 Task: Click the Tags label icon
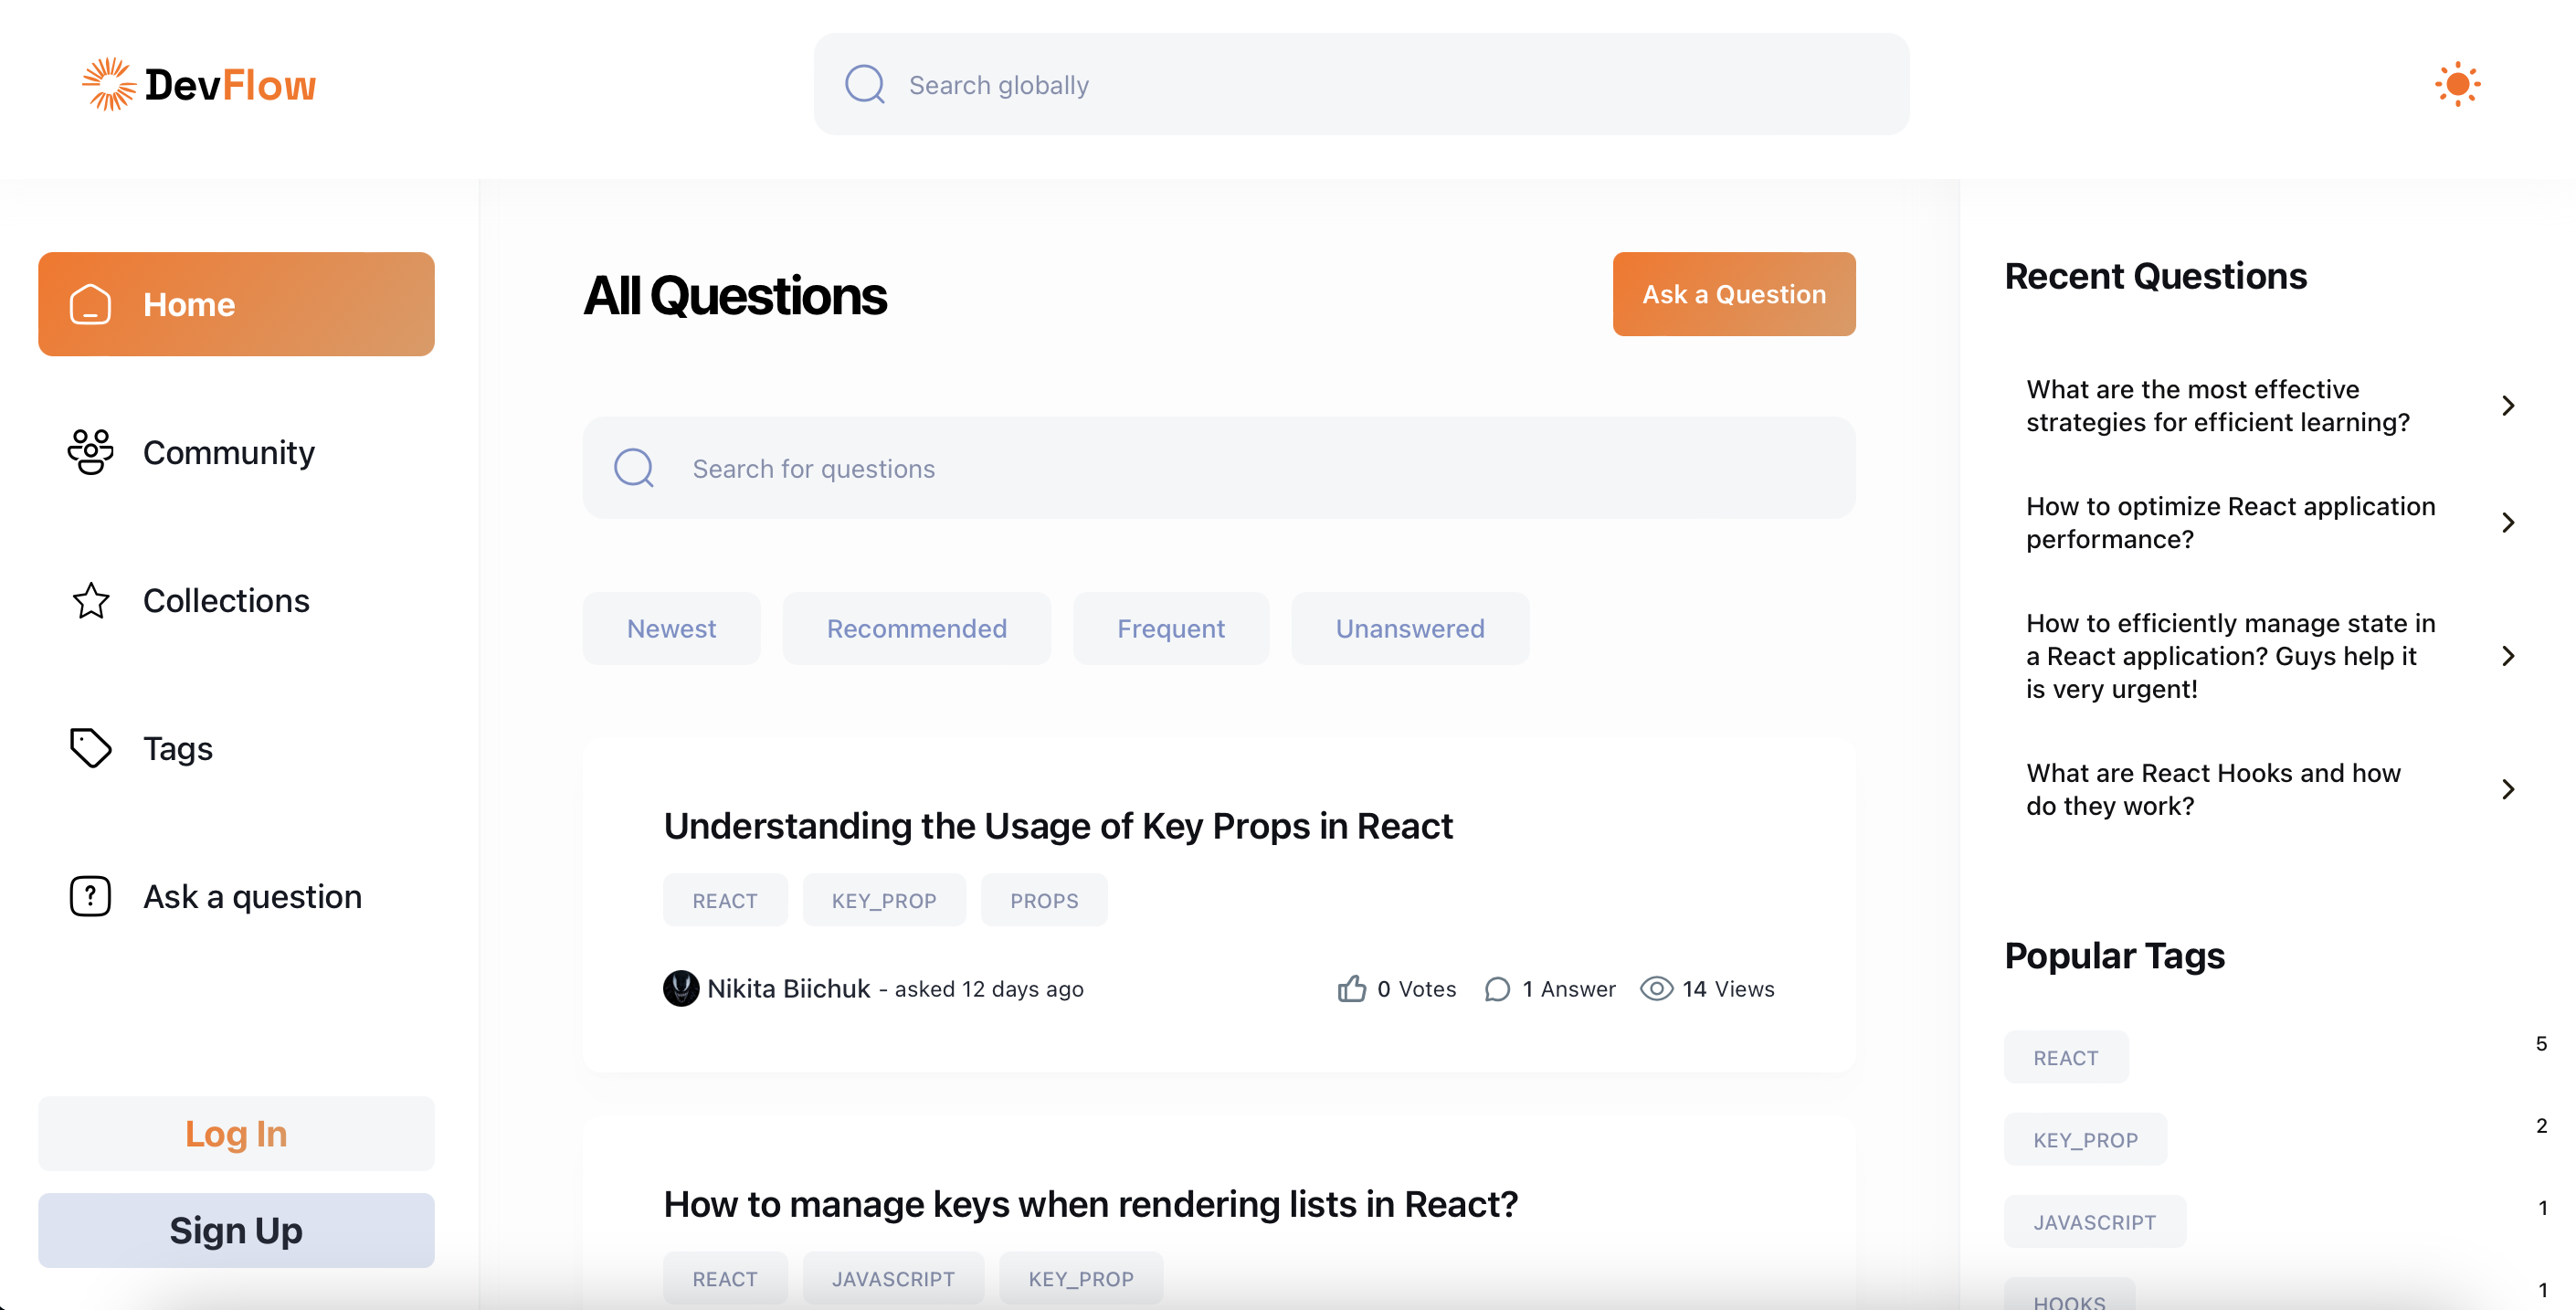91,748
